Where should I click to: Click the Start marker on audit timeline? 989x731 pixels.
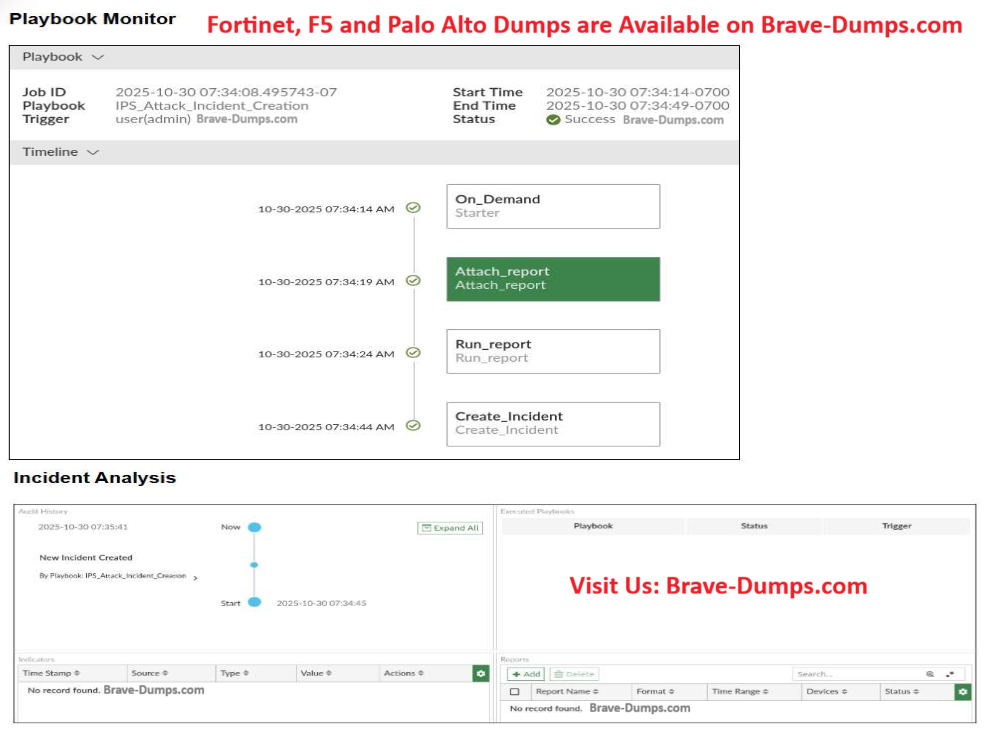point(254,602)
